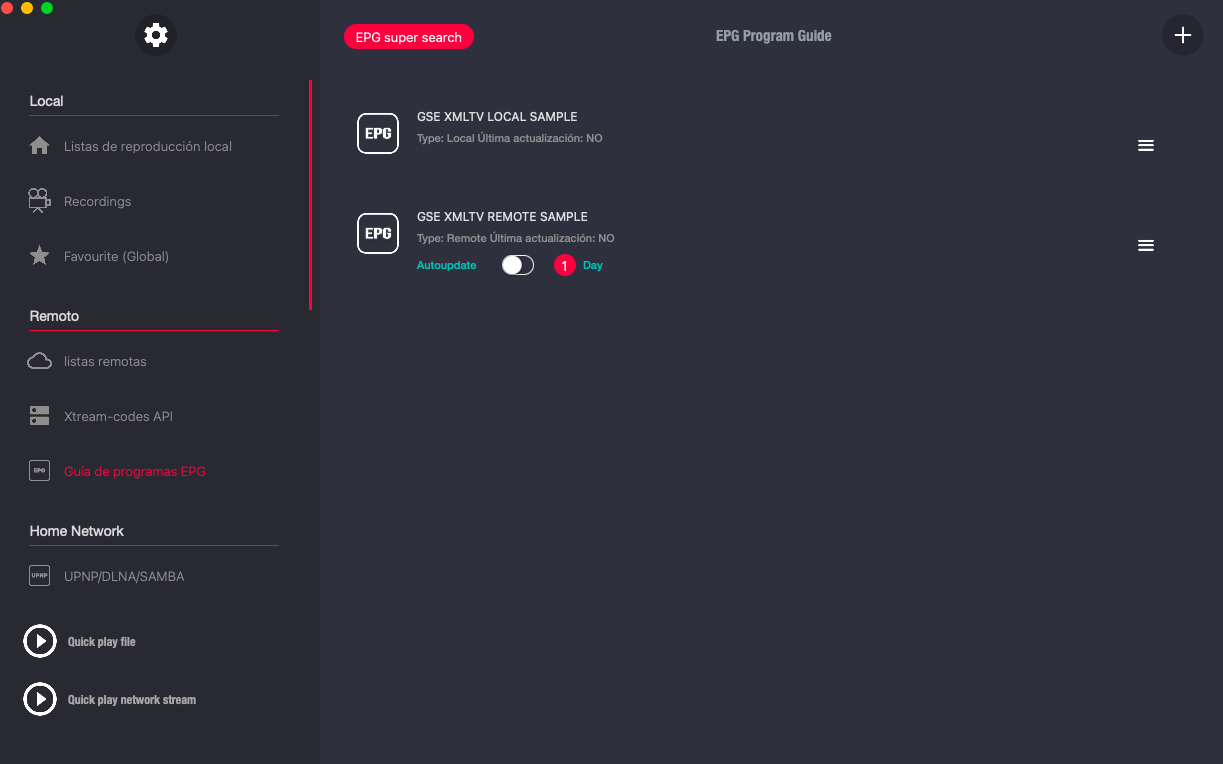Click the star icon for Favourite (Global)

40,256
